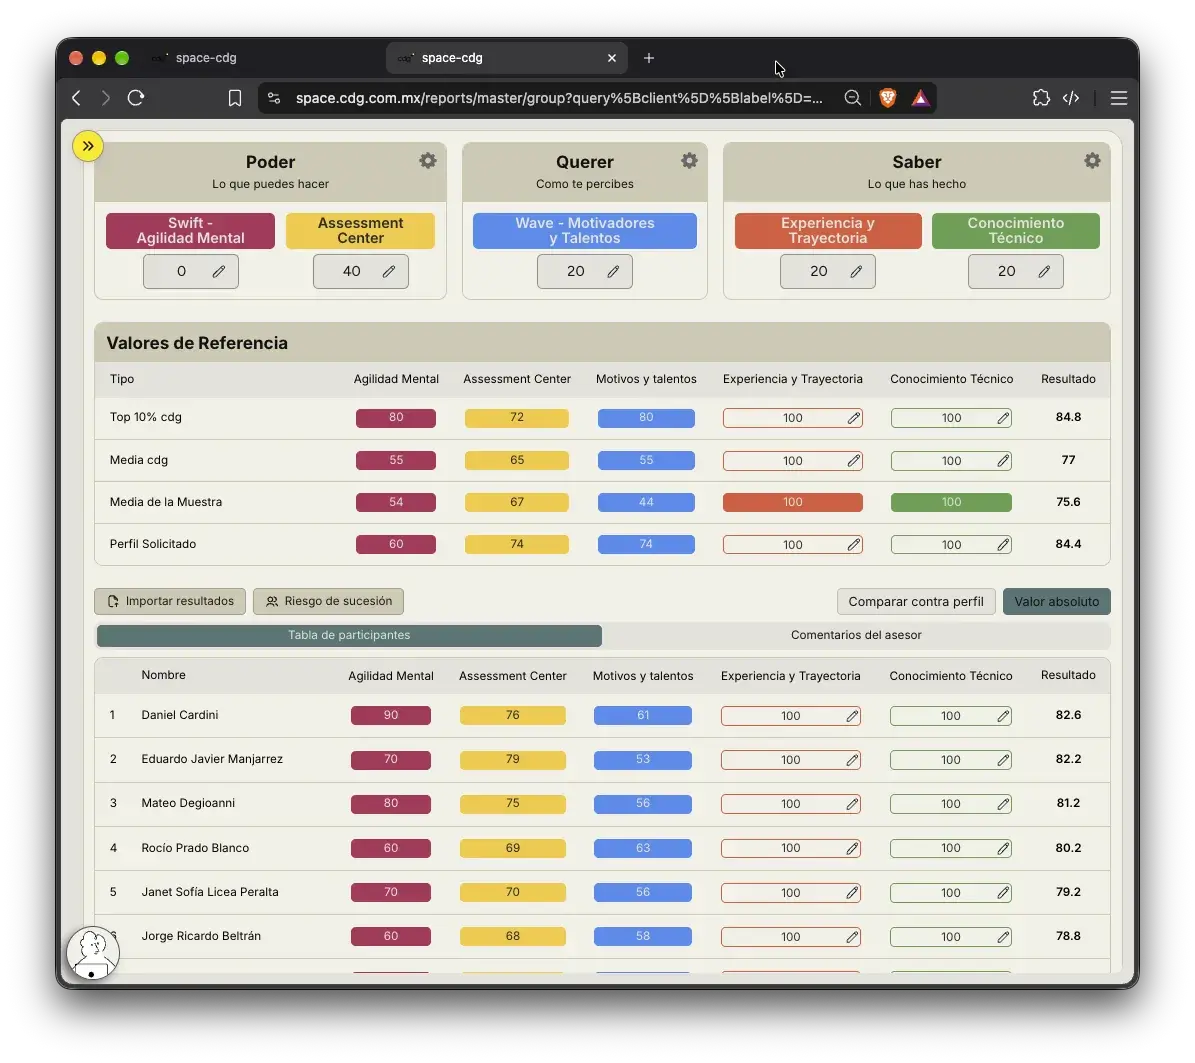Edit Swift Agilidad Mental weight pencil
This screenshot has height=1063, width=1195.
click(x=219, y=271)
